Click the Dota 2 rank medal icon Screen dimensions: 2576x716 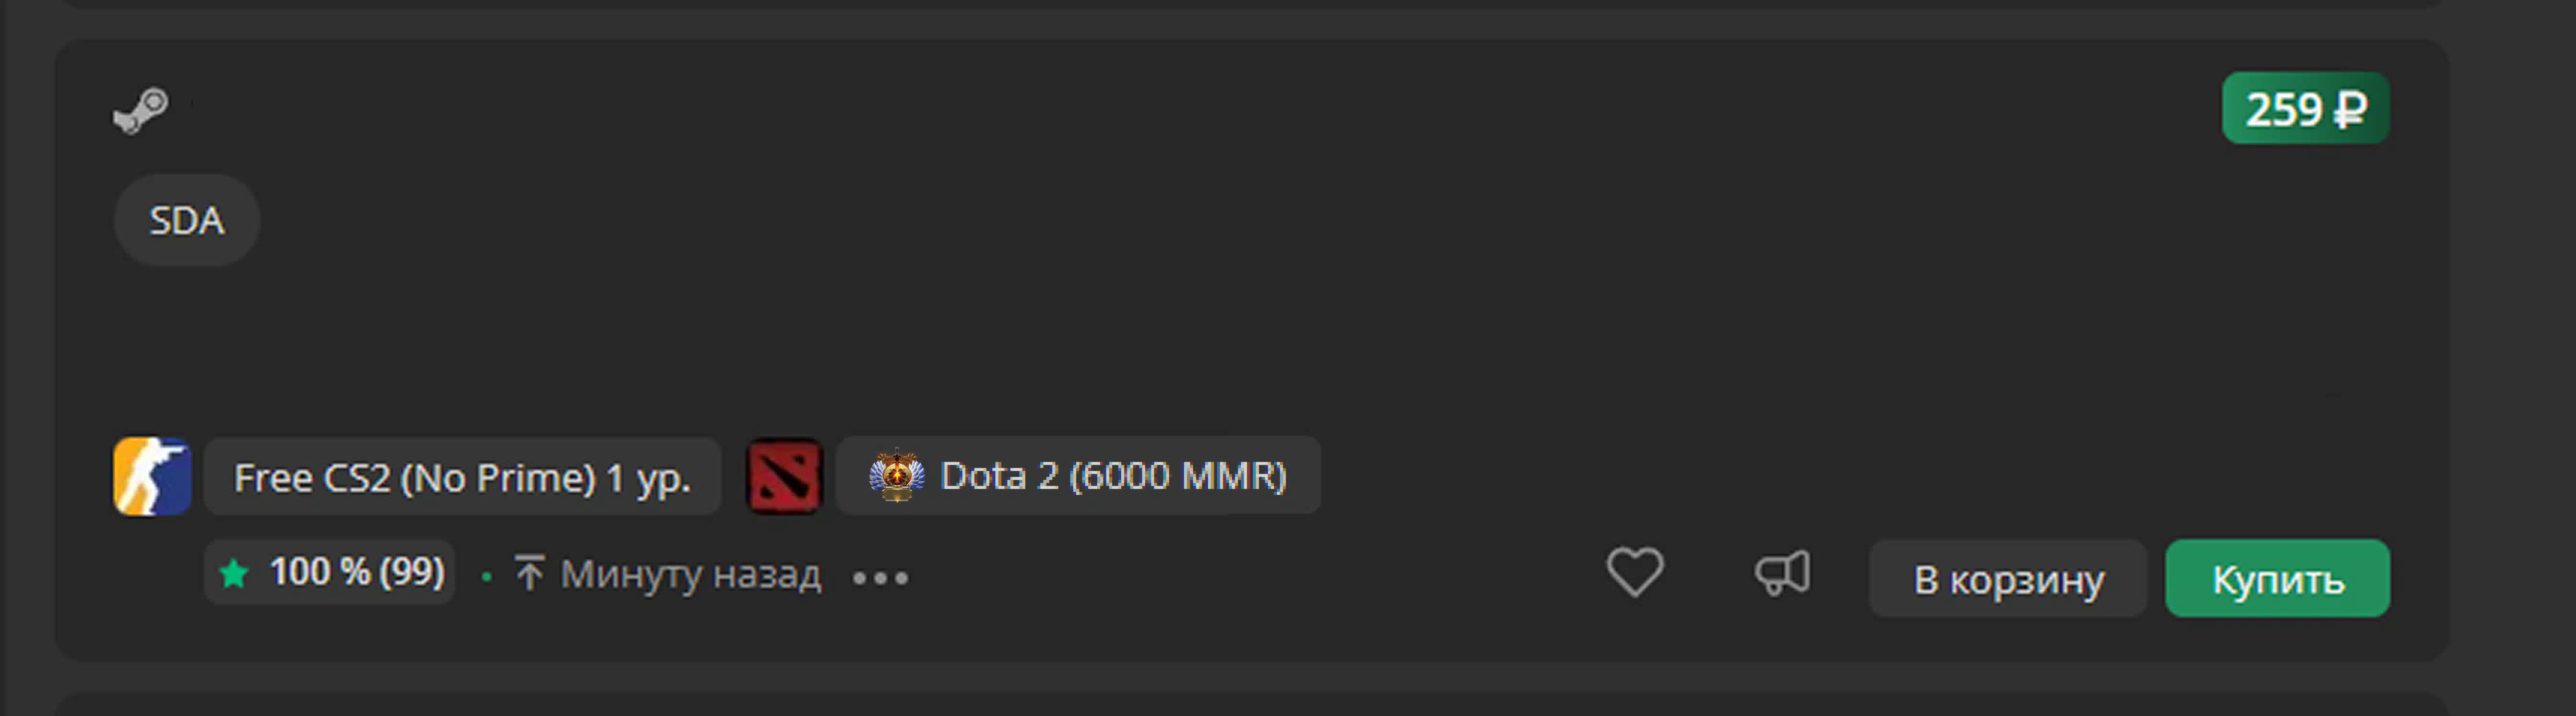(x=897, y=475)
